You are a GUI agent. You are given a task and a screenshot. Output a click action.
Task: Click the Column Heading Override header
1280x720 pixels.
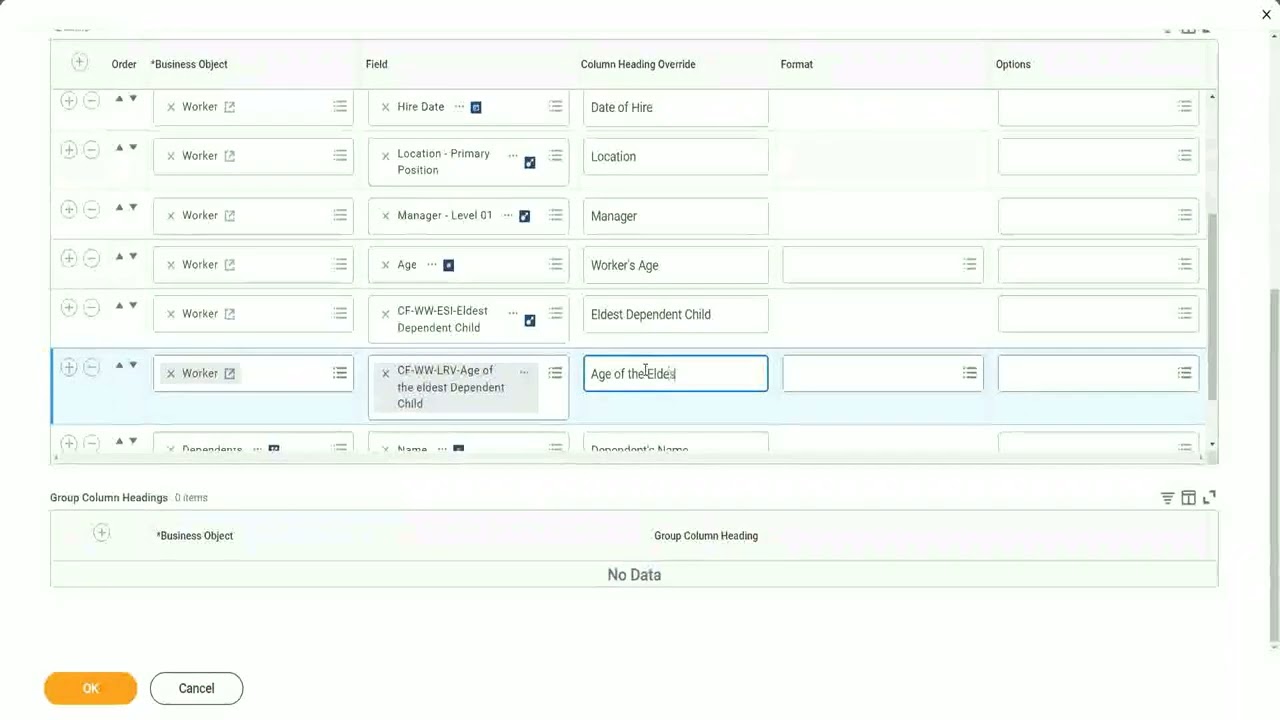[x=638, y=64]
